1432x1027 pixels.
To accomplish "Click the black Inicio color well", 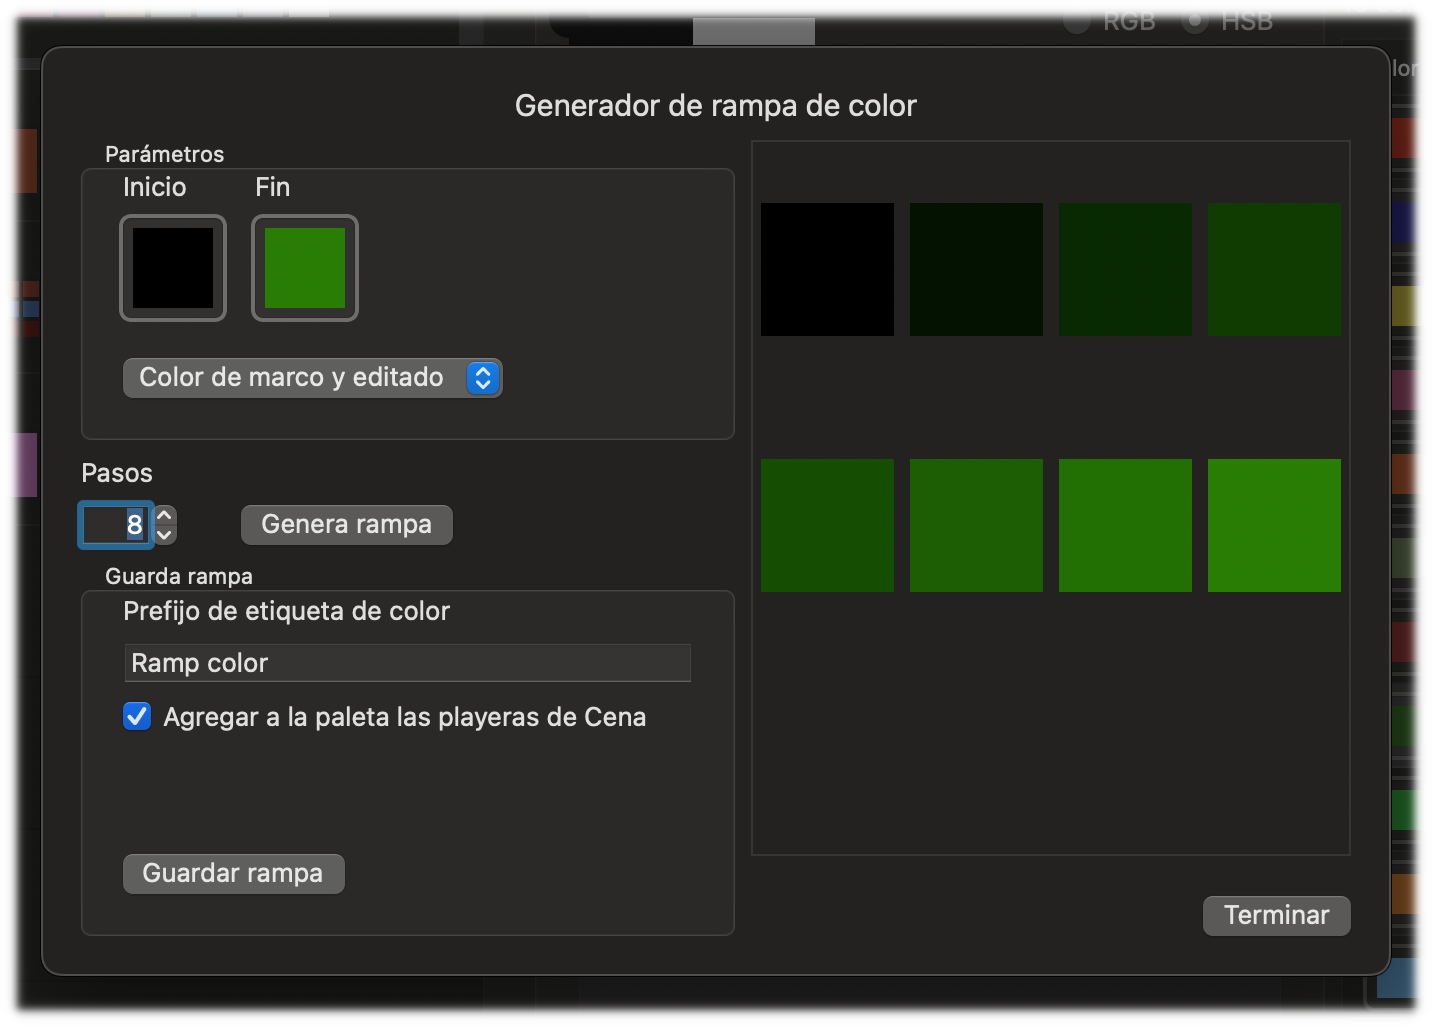I will coord(173,268).
